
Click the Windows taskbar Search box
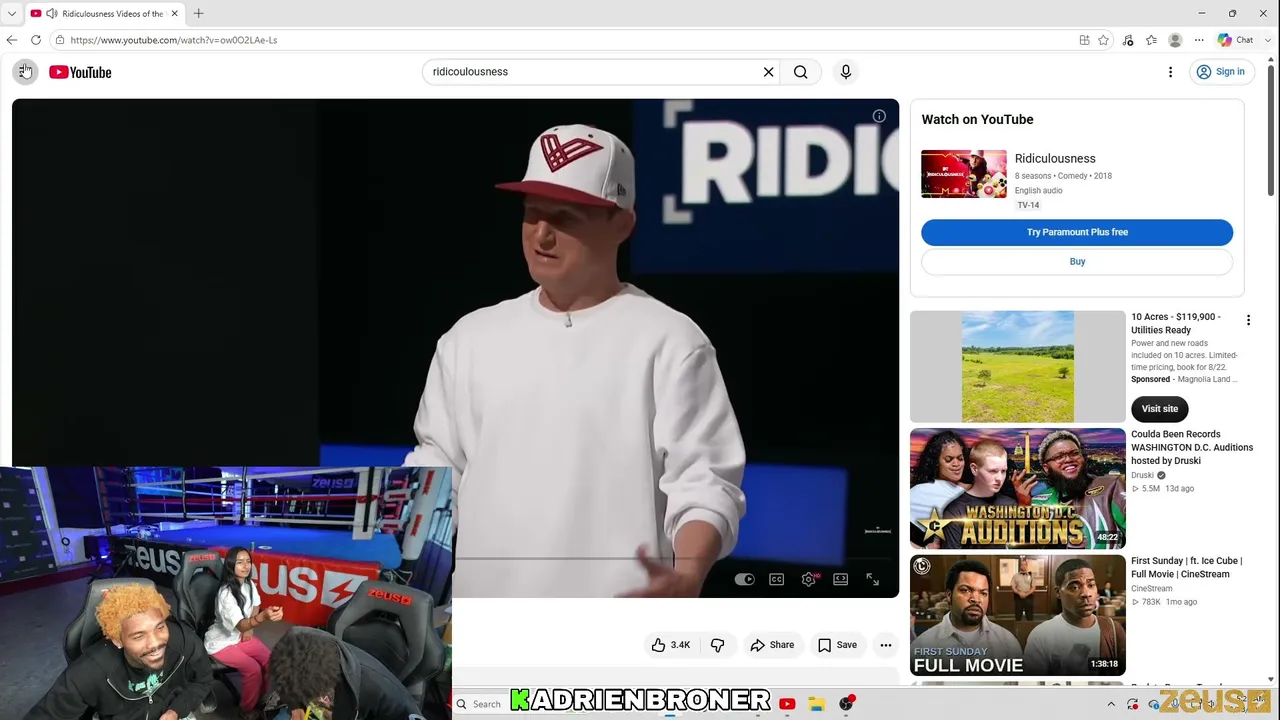click(x=482, y=704)
